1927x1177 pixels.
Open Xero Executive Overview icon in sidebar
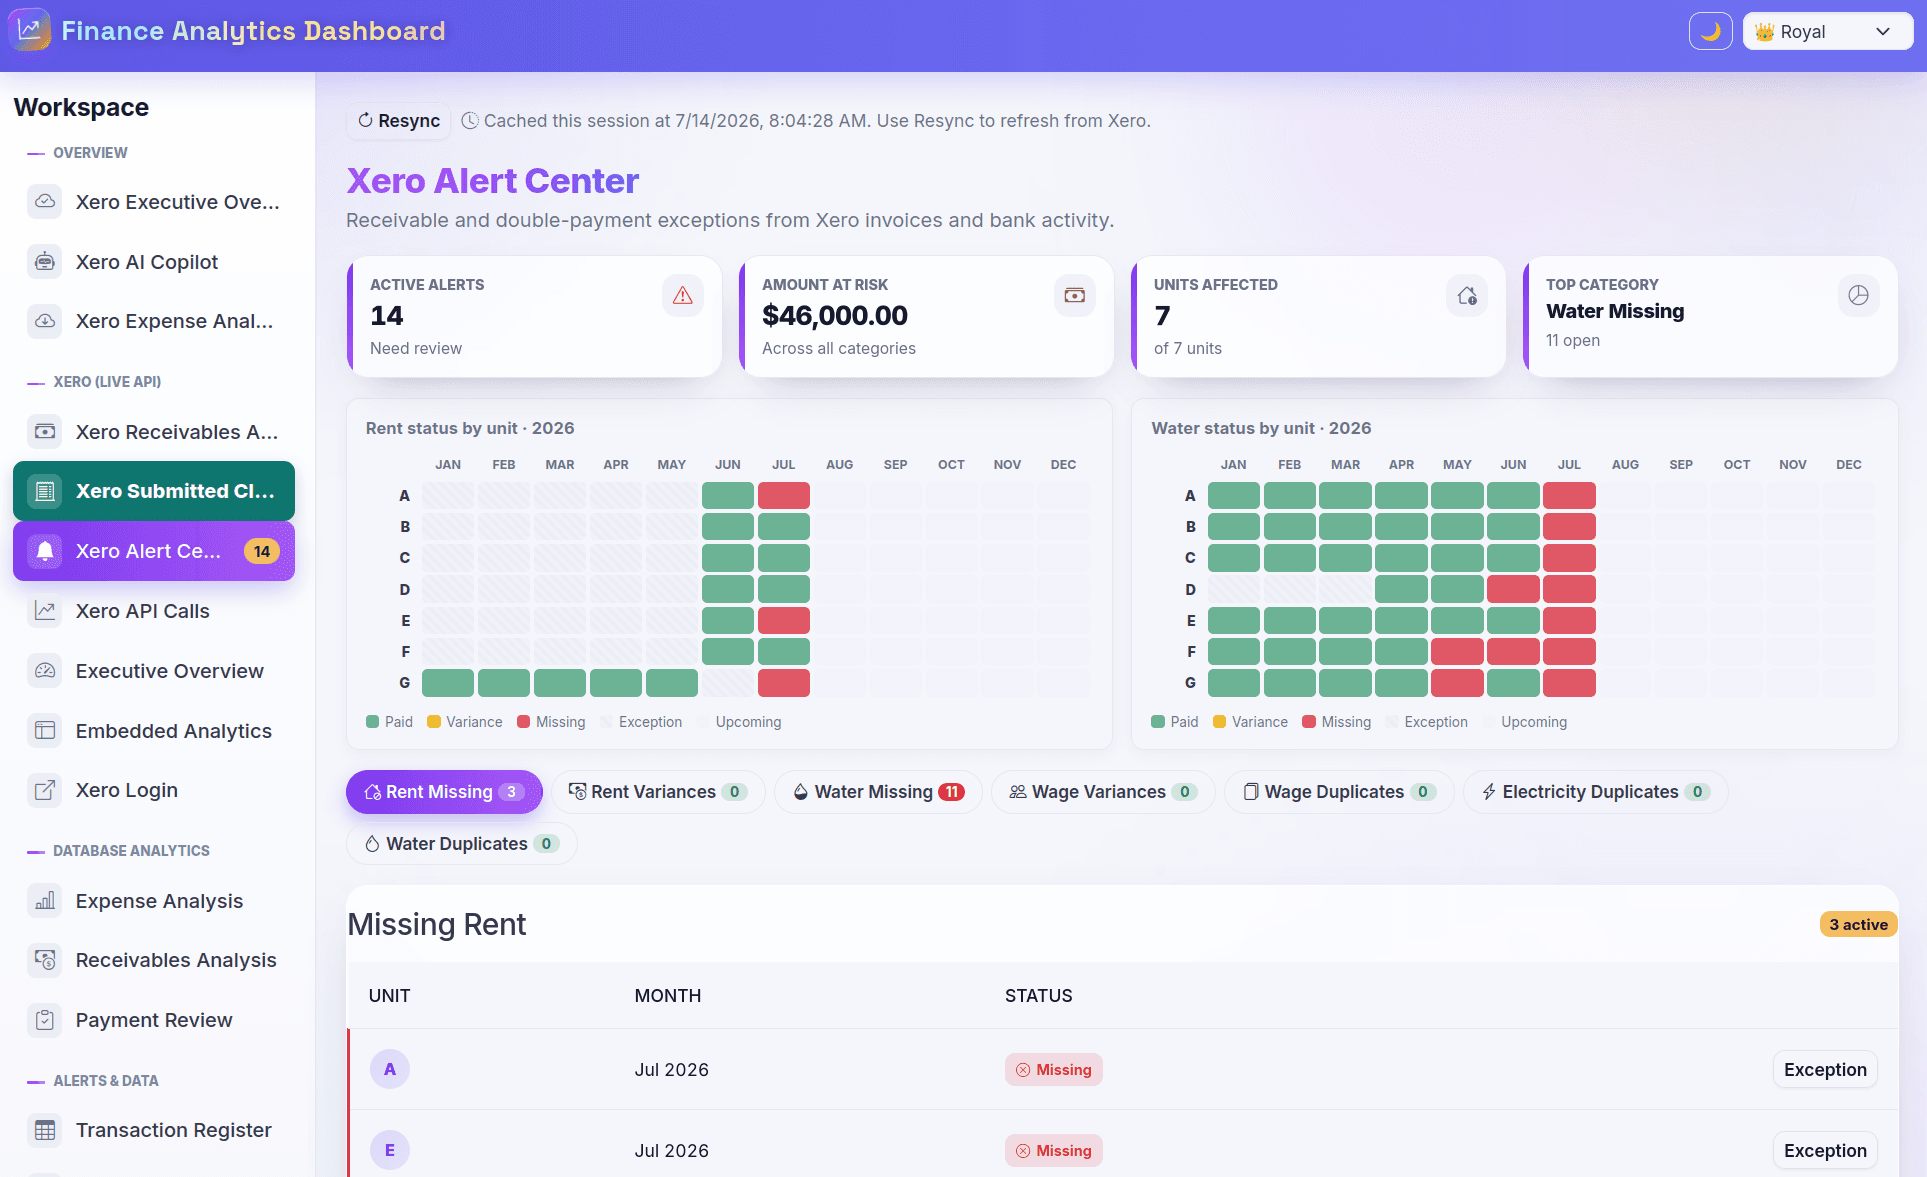click(45, 202)
